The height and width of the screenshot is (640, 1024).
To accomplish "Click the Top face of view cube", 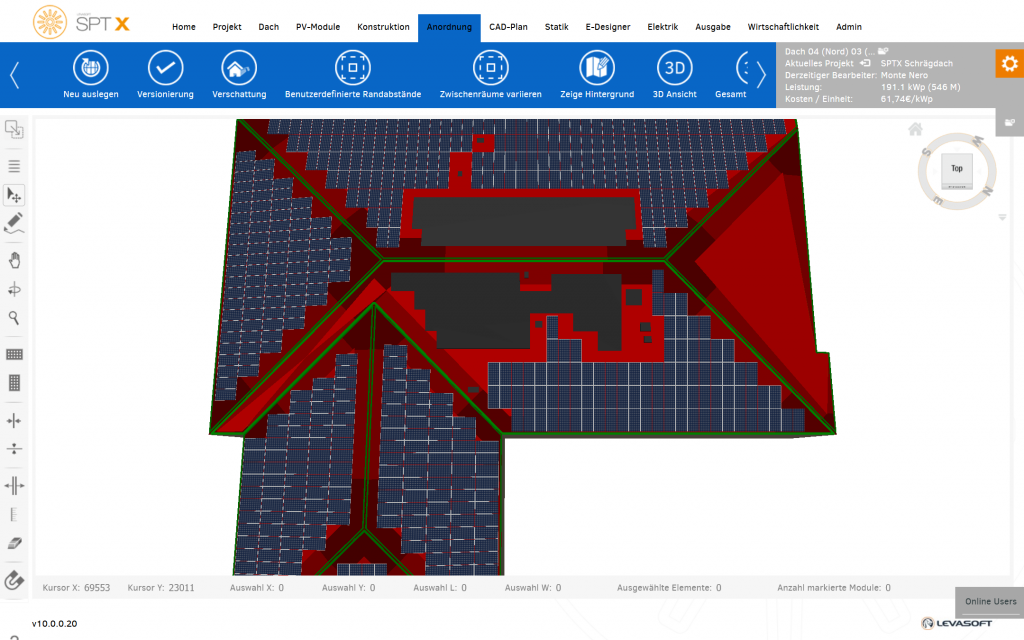I will [x=957, y=170].
